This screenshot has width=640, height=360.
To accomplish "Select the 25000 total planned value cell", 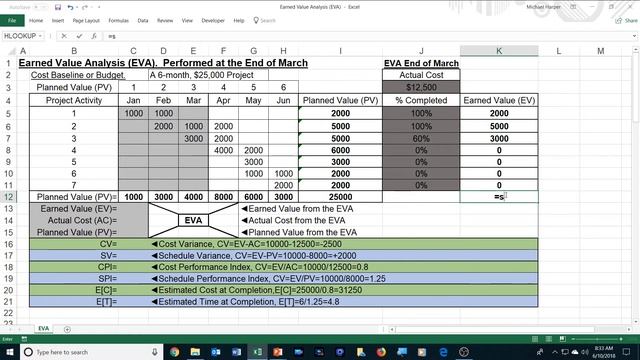I will pos(340,197).
